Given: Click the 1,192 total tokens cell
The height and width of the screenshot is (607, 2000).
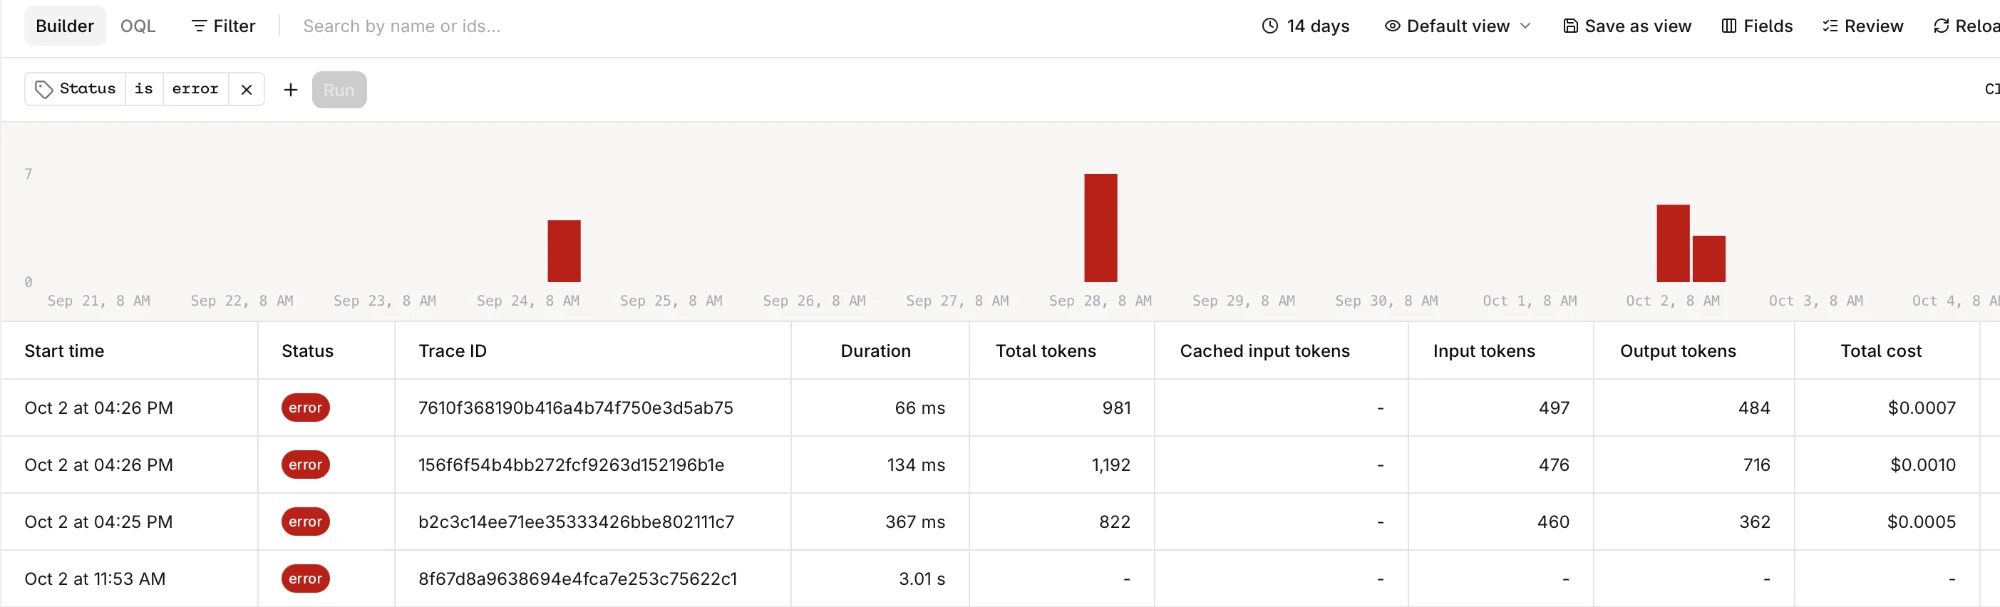Looking at the screenshot, I should [1111, 465].
